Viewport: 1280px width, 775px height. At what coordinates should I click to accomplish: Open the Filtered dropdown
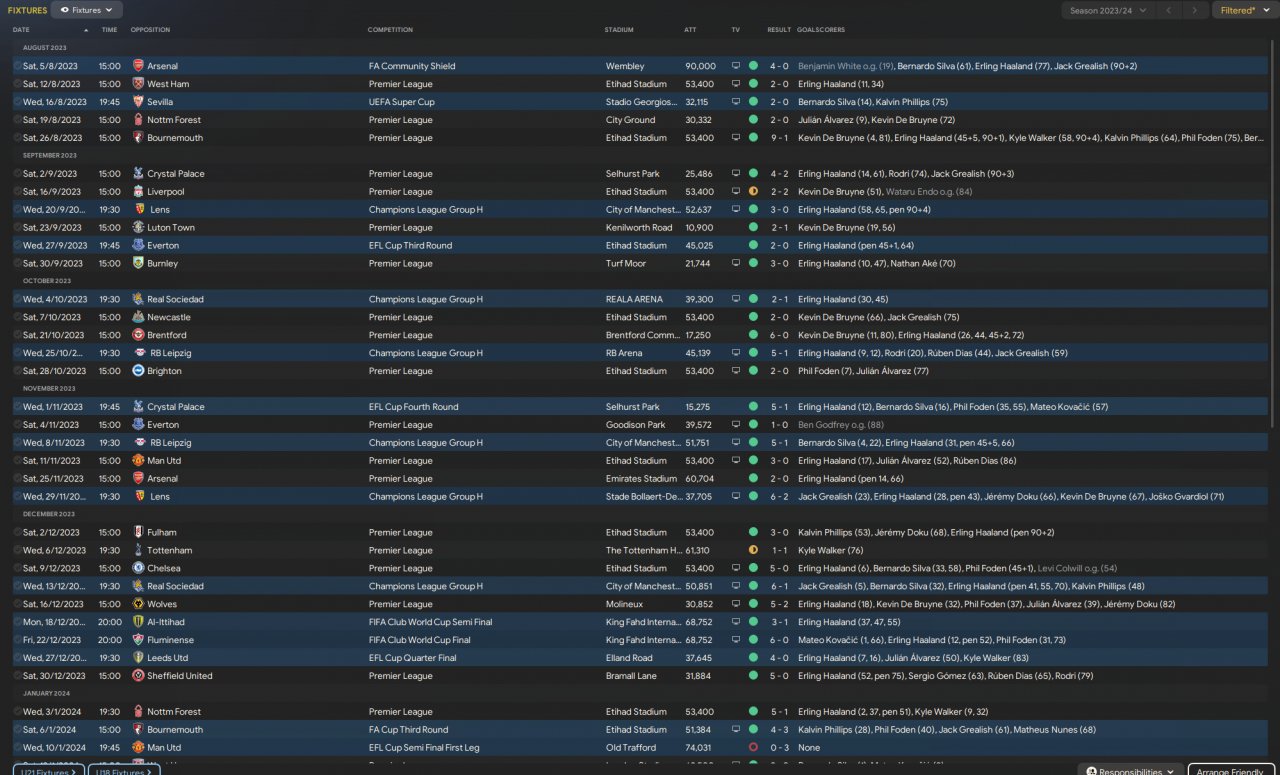[x=1243, y=10]
